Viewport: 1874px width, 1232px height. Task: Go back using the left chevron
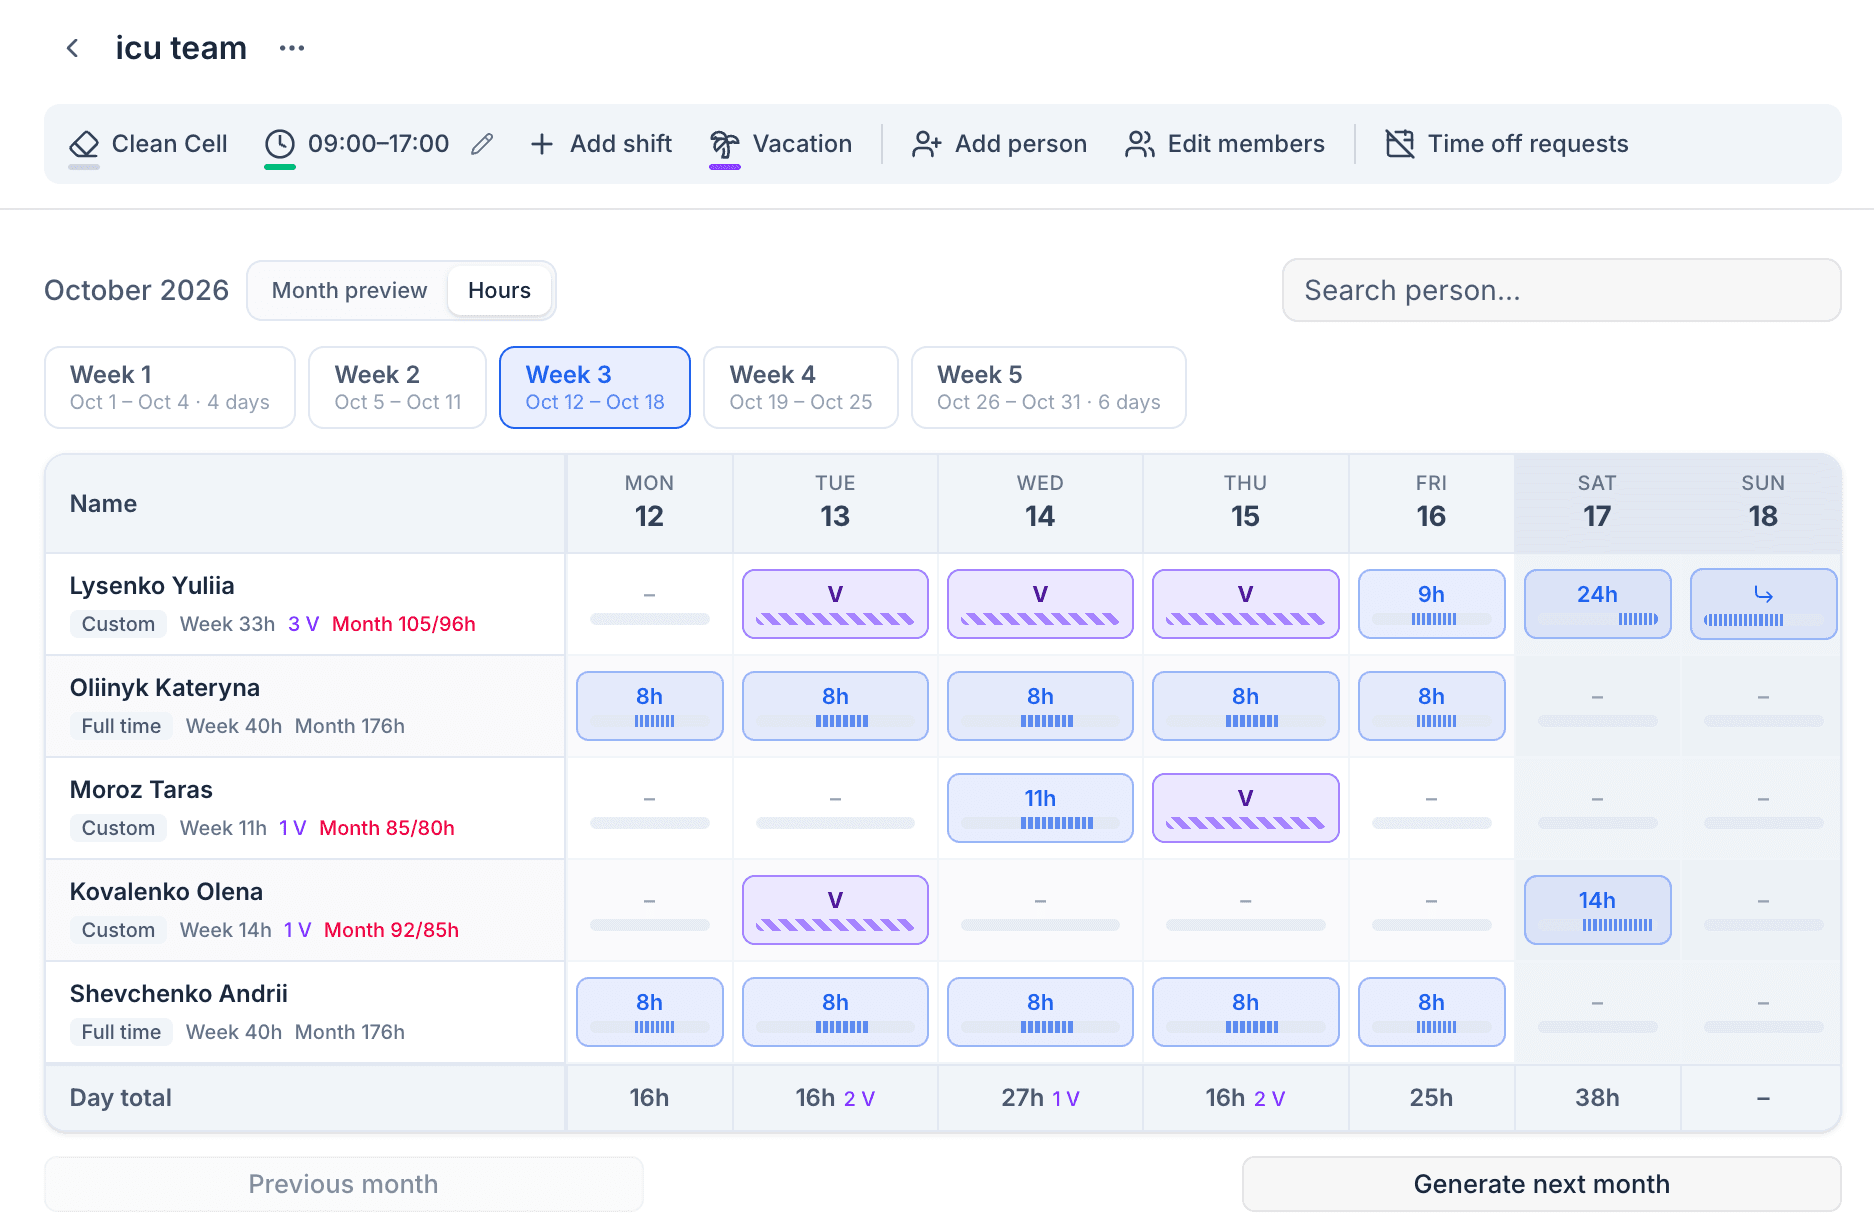point(73,48)
